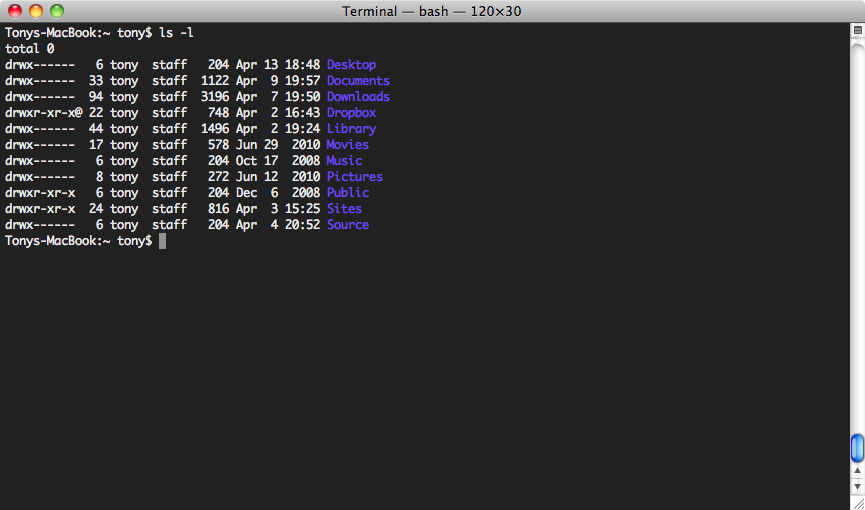Click the 'ls -l' command text
865x510 pixels.
click(x=176, y=33)
